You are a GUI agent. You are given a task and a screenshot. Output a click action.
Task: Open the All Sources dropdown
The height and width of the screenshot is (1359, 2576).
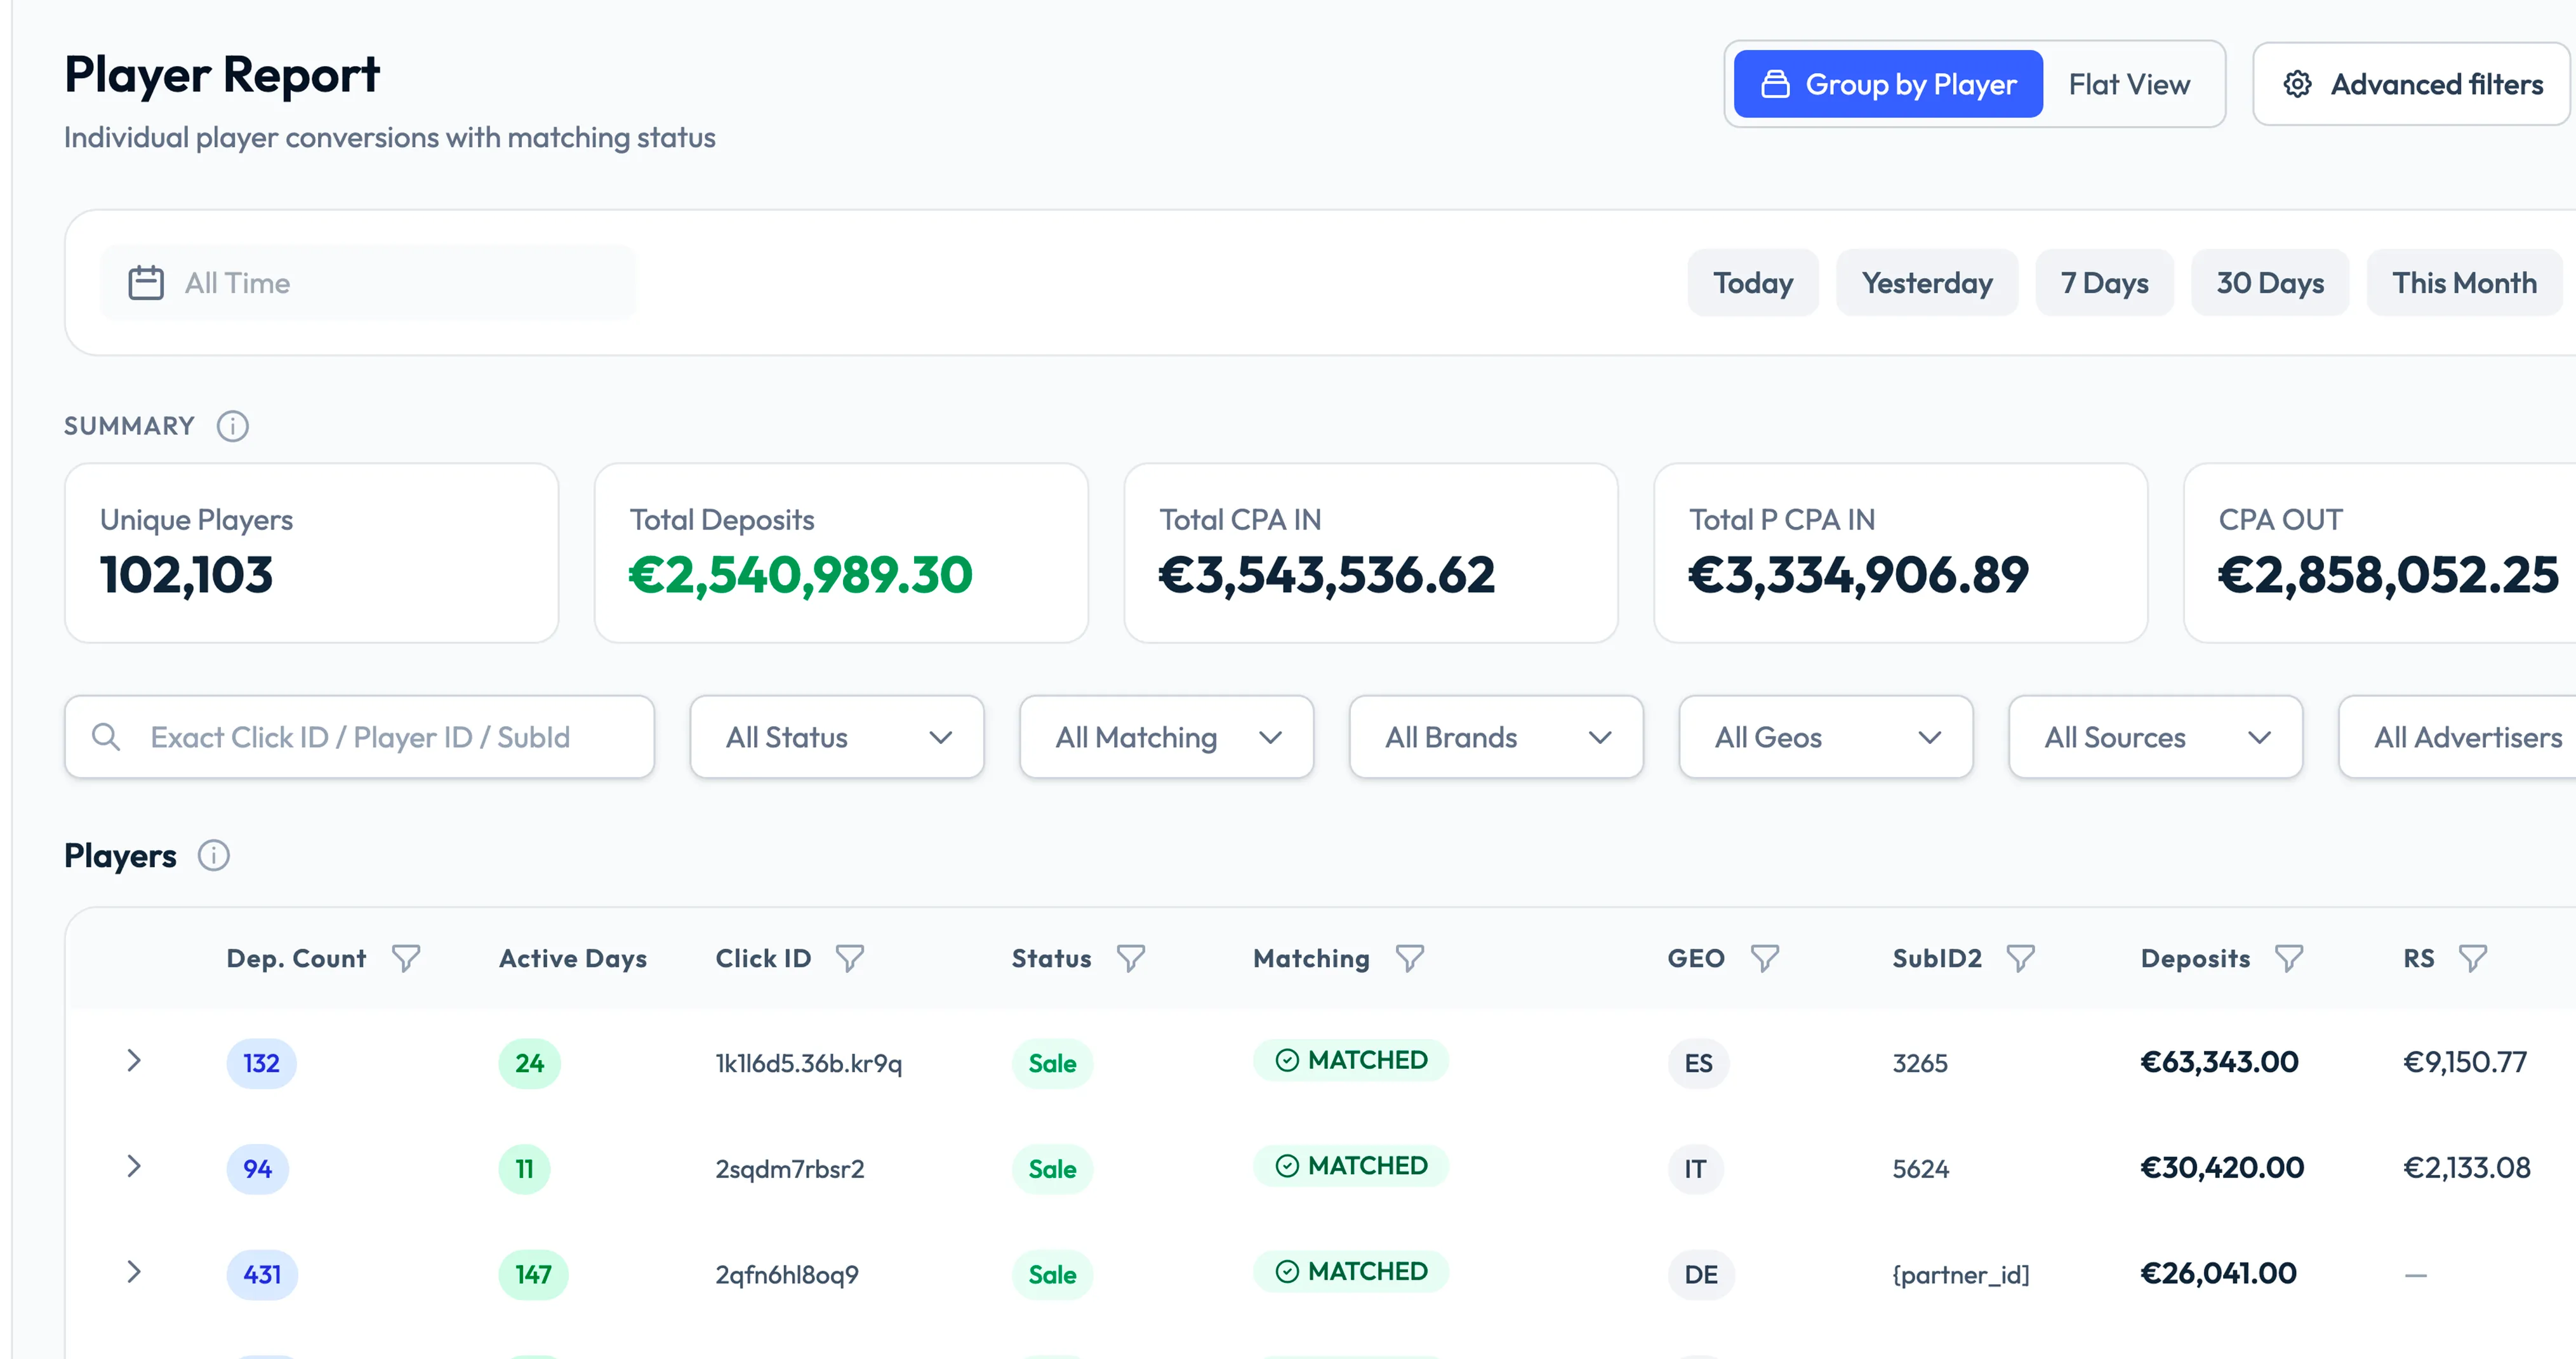click(x=2156, y=737)
